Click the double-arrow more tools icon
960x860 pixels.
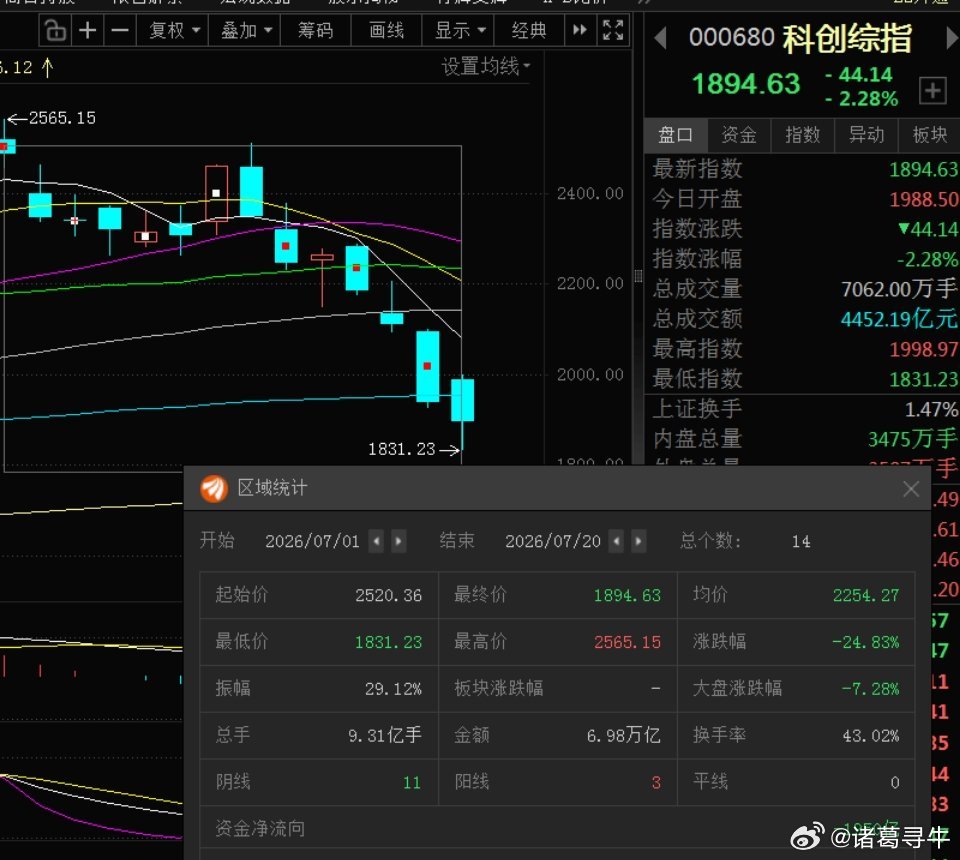point(579,30)
